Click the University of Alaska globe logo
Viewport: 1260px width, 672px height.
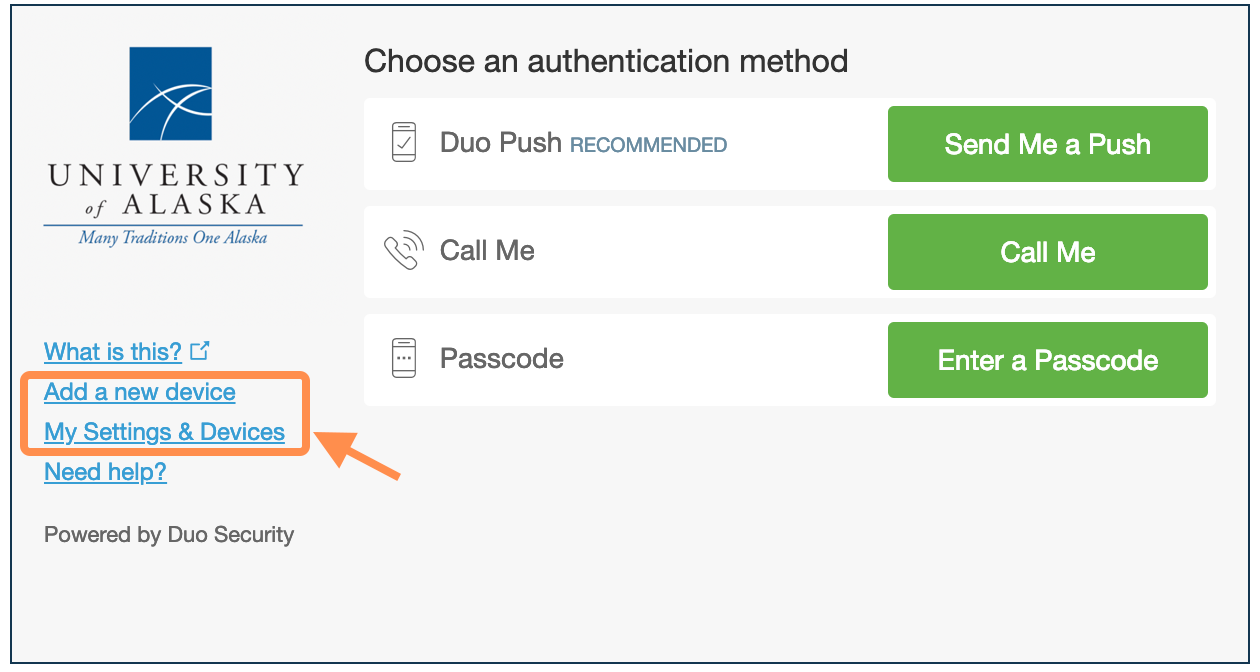click(x=171, y=98)
